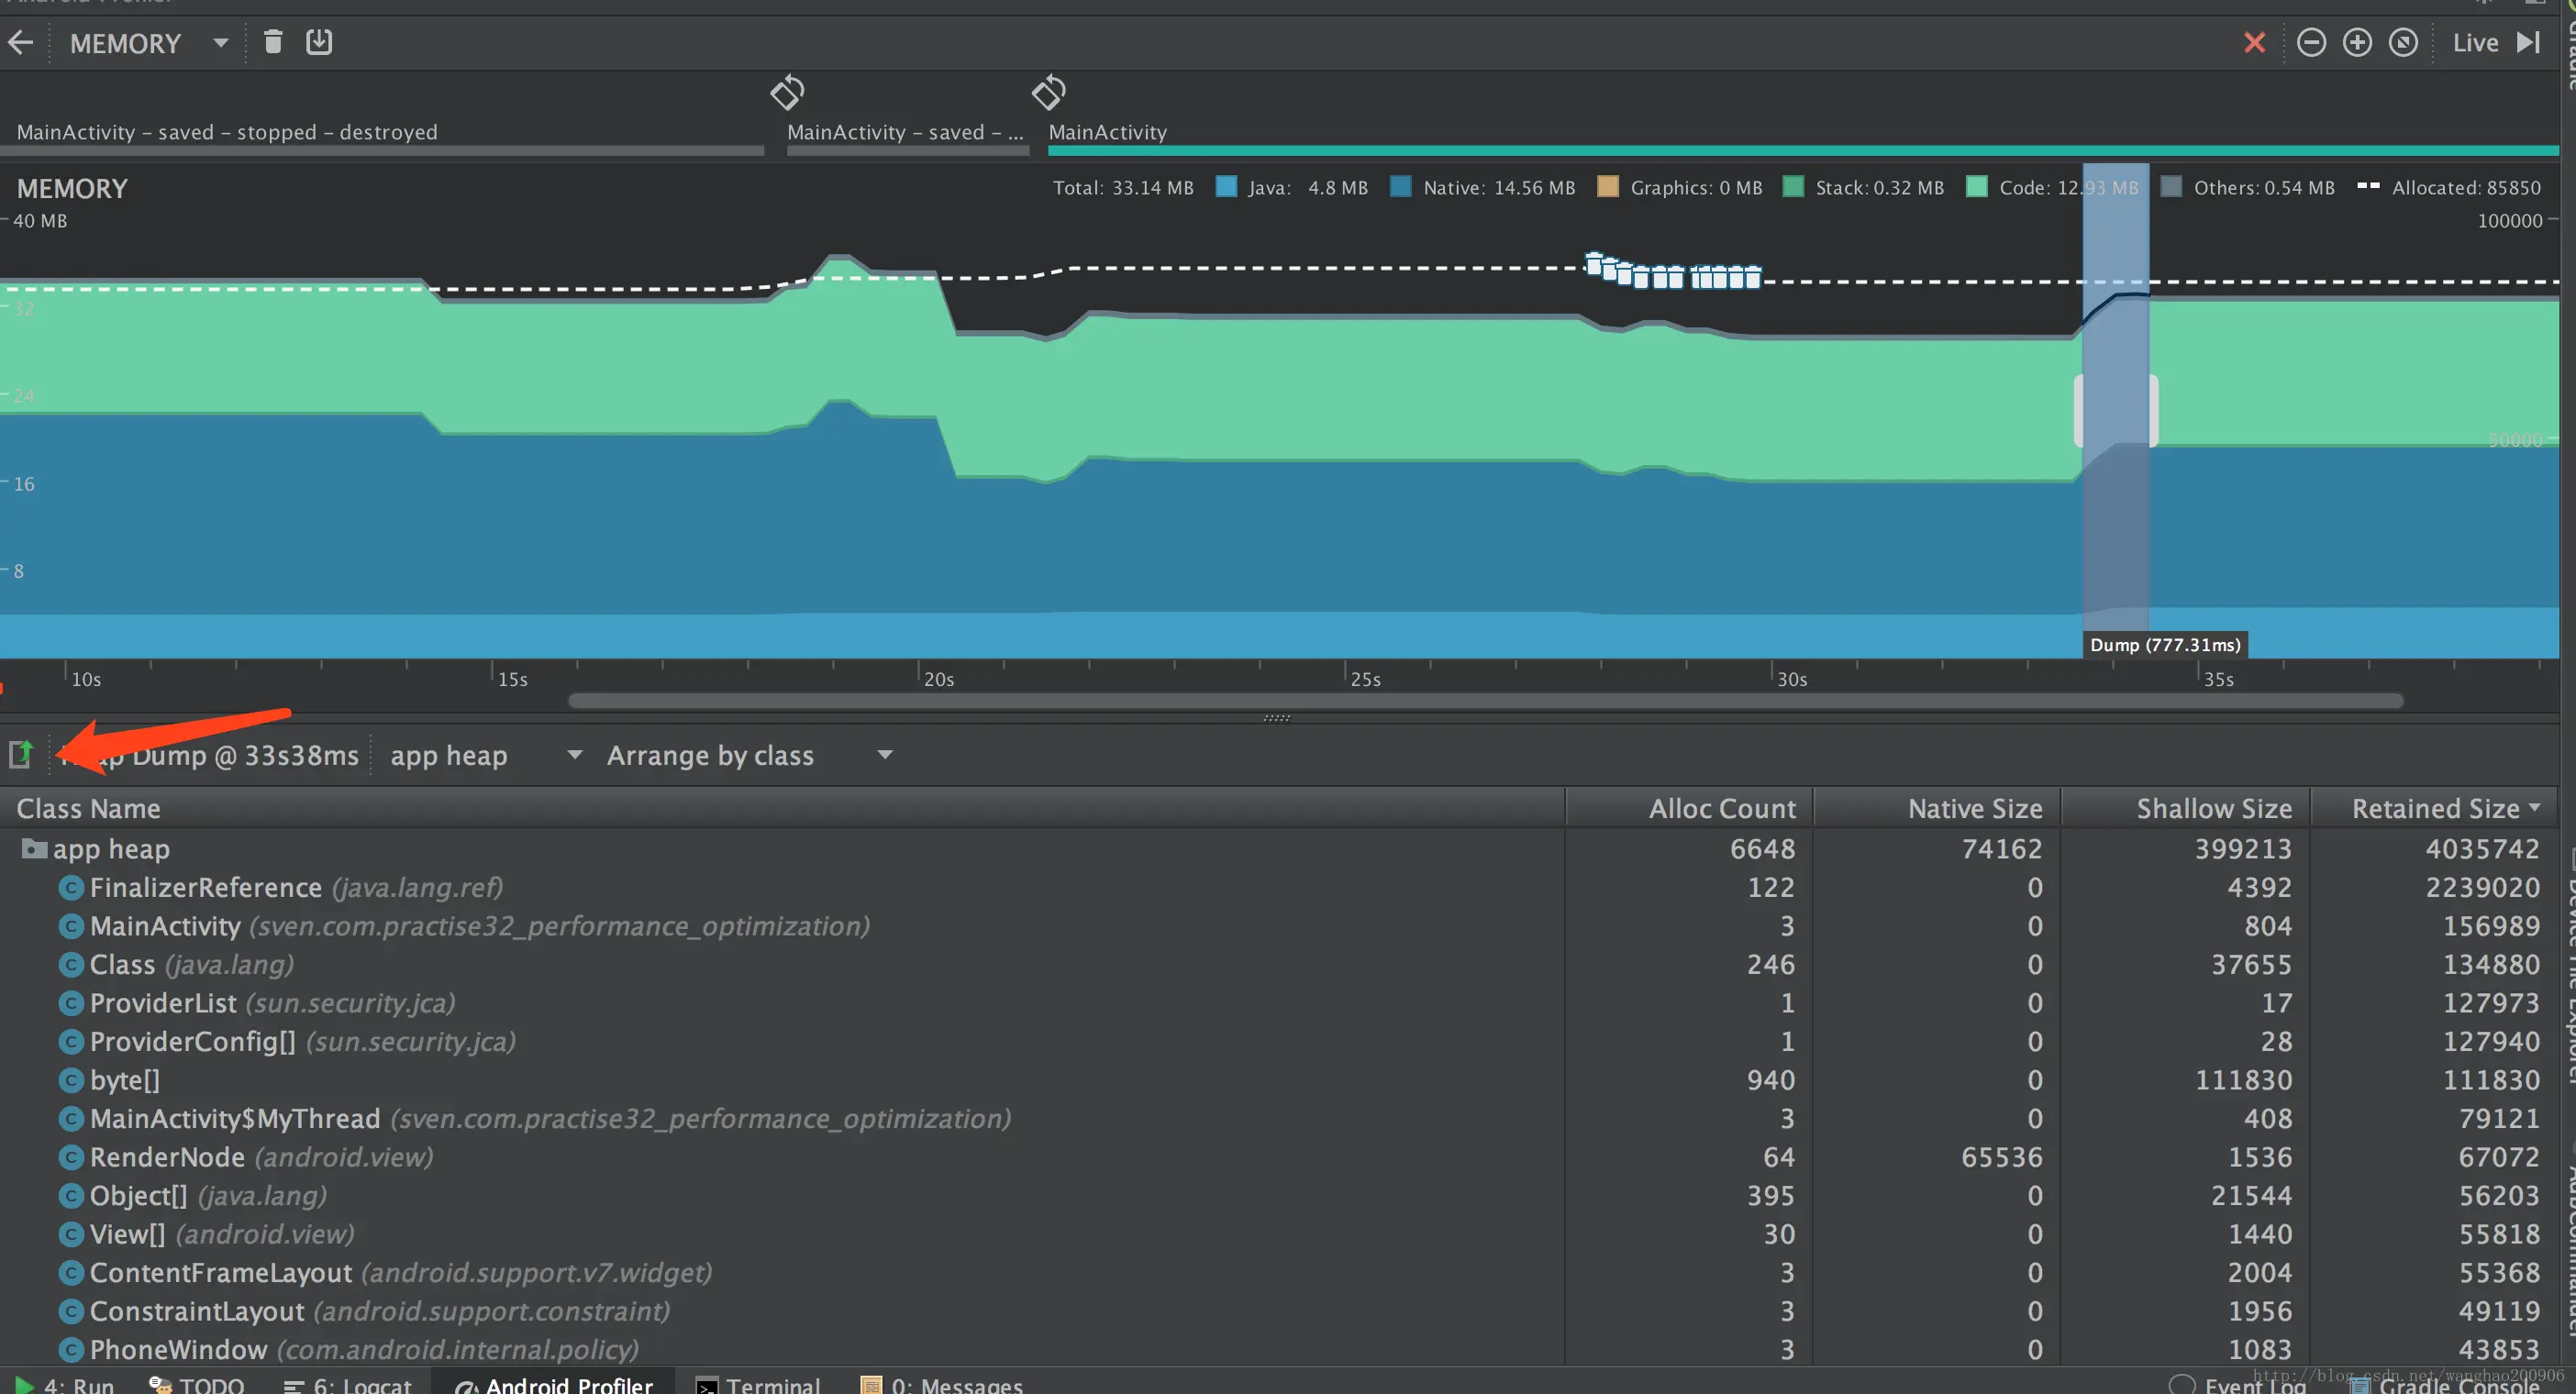Click the back arrow in profiler toolbar
The width and height of the screenshot is (2576, 1394).
21,42
